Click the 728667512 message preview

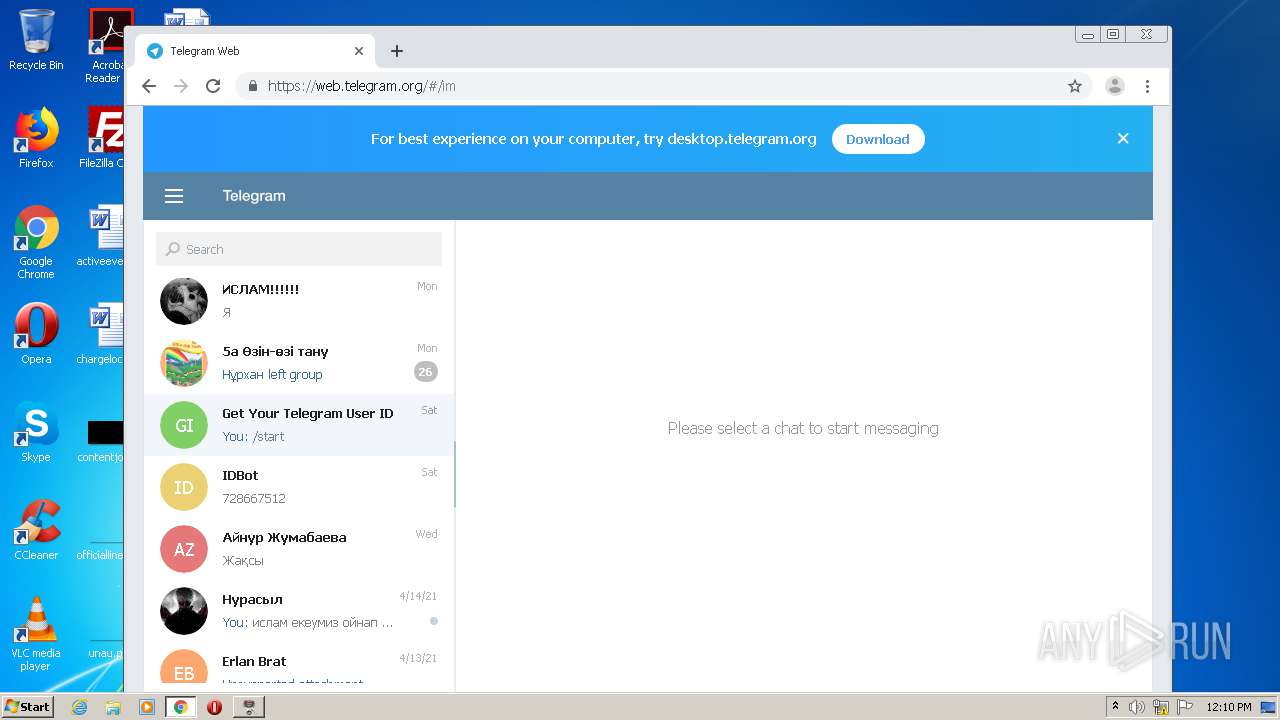[254, 498]
